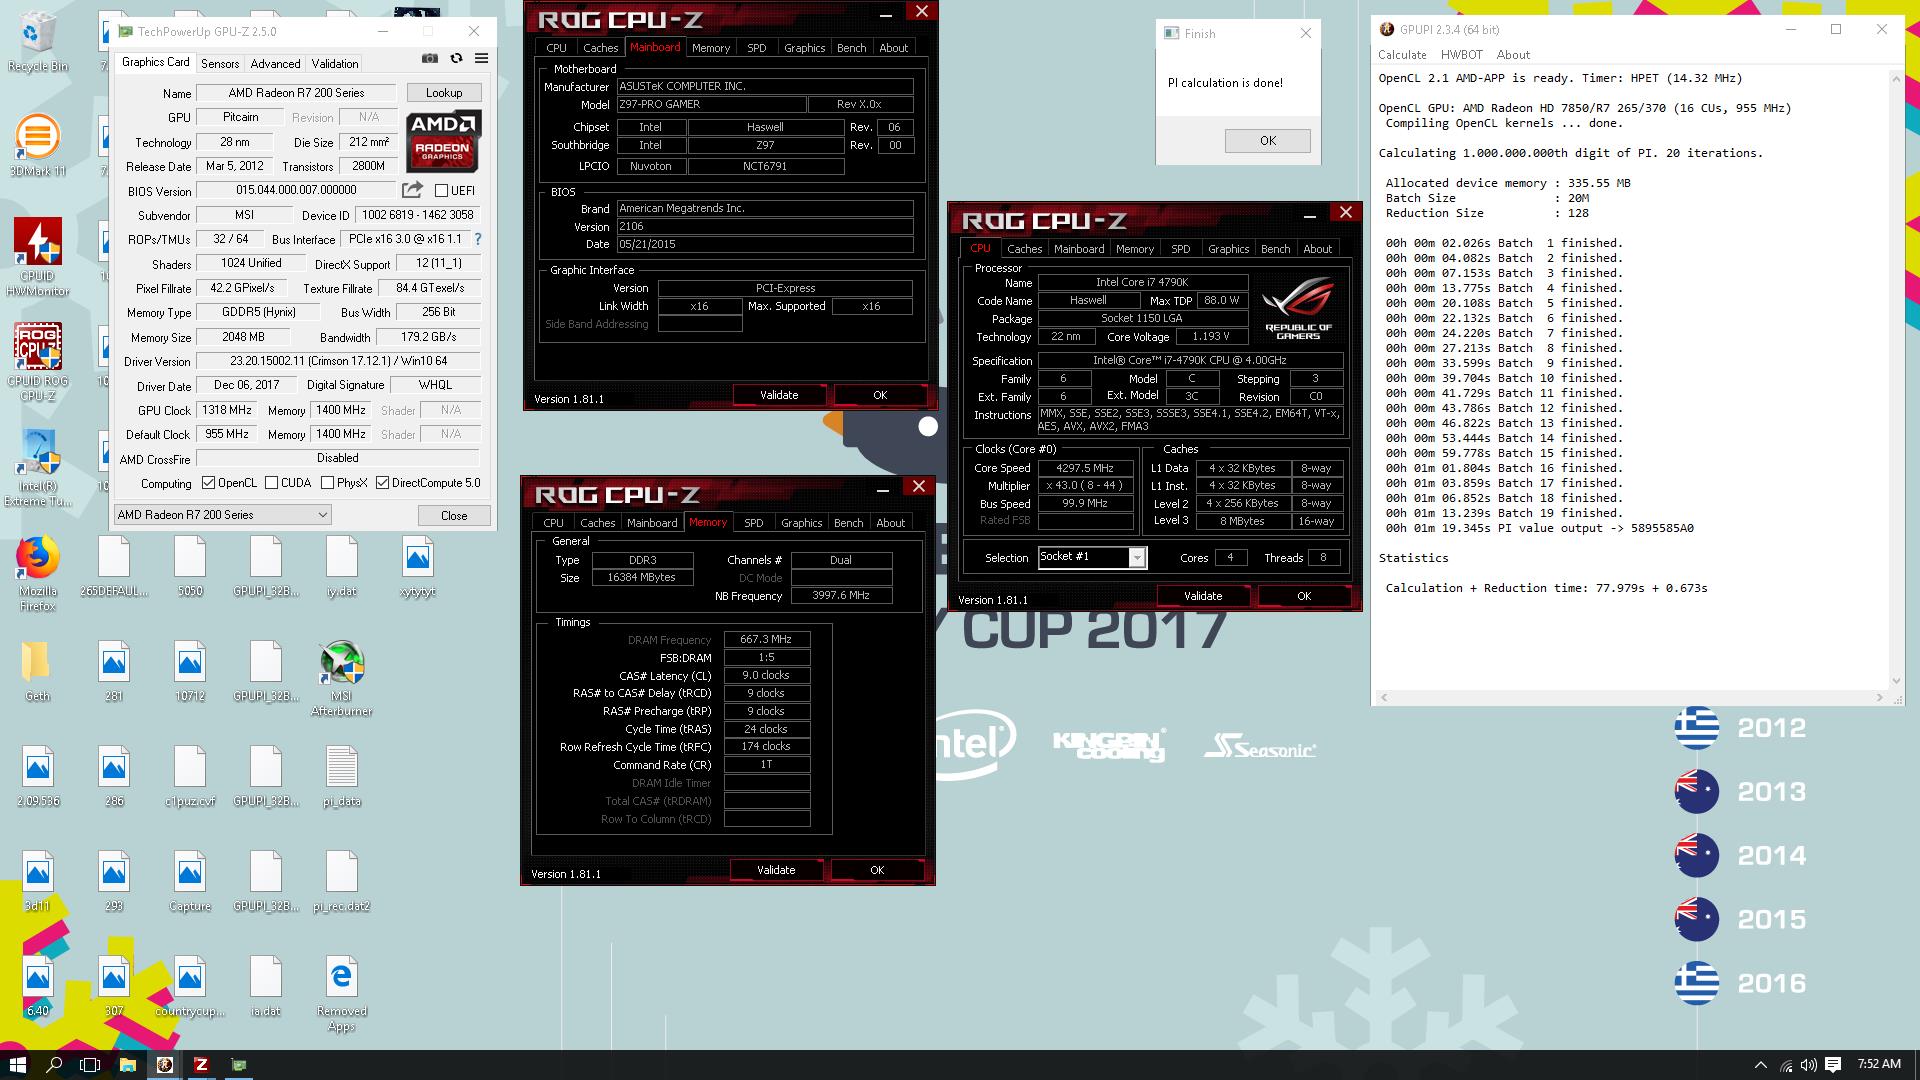Open the Calculate menu in GPUPI

(1402, 55)
